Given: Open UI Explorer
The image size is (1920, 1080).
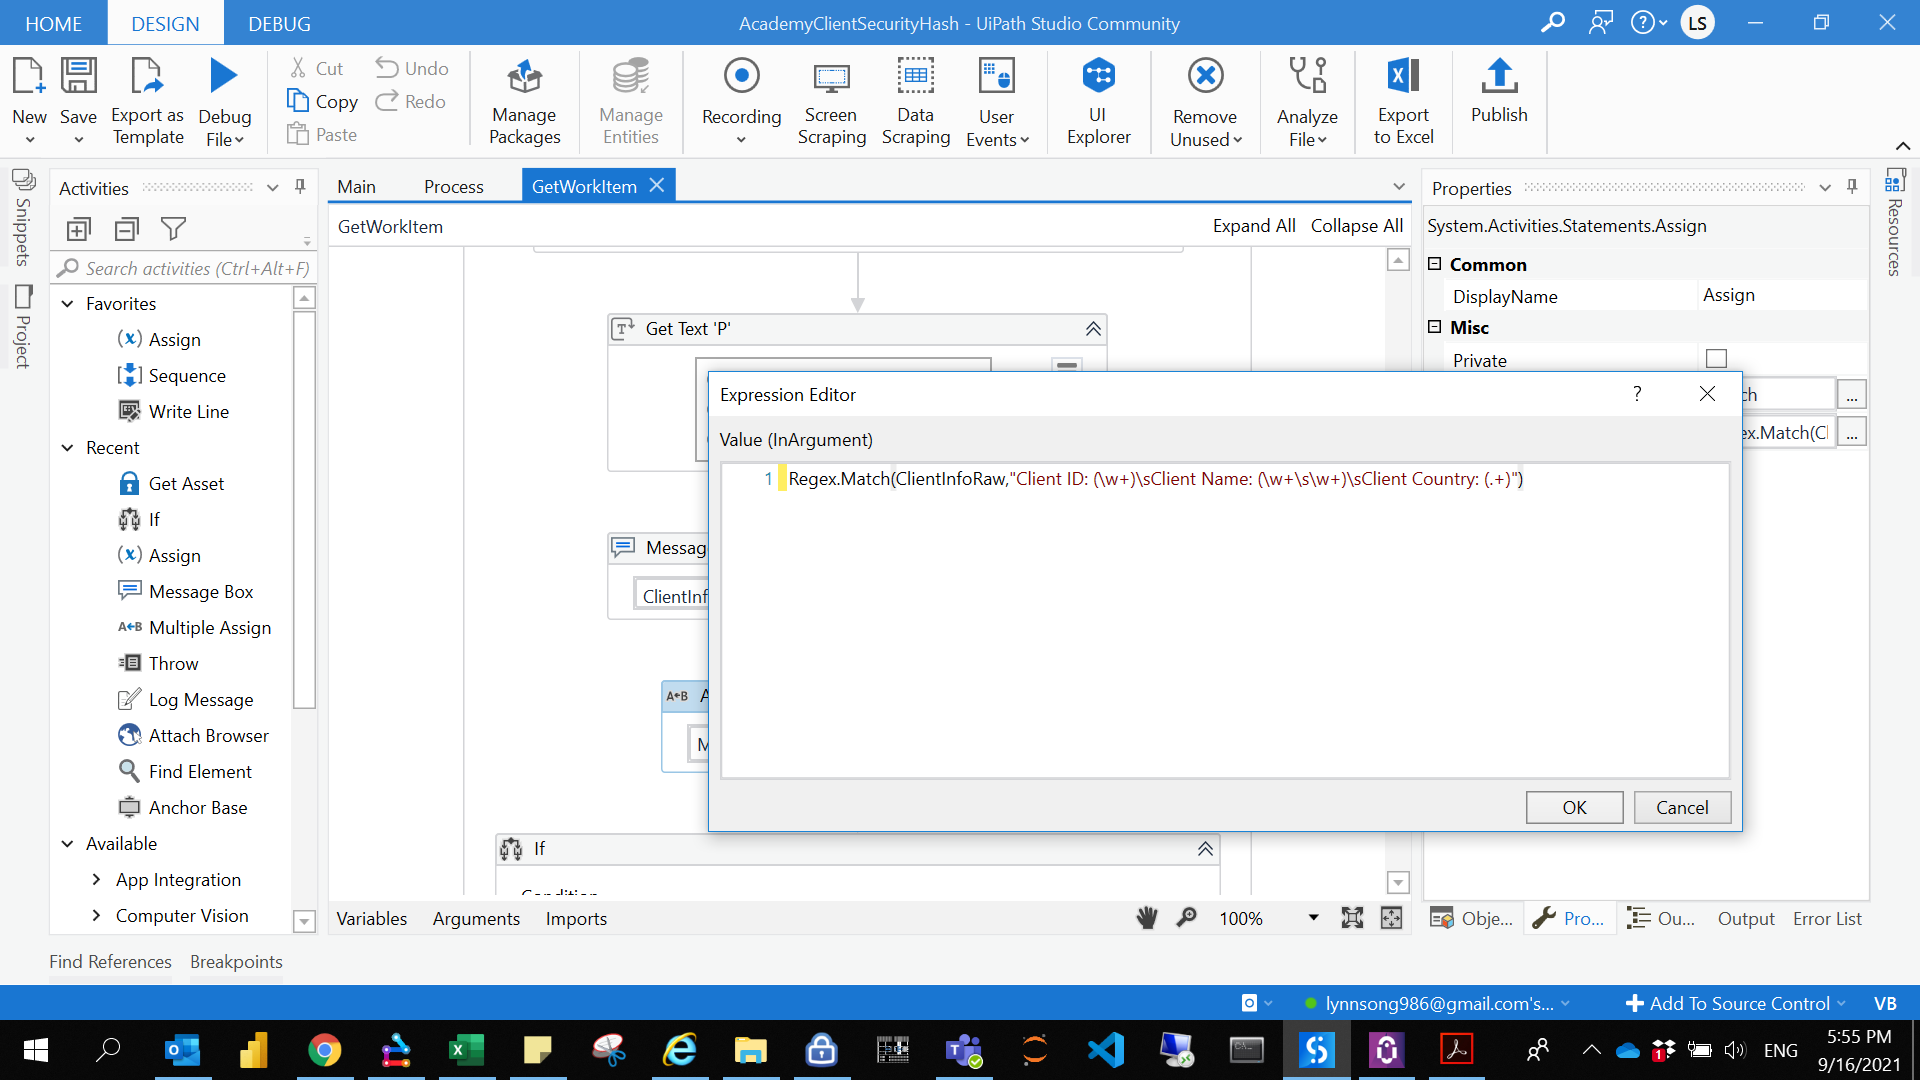Looking at the screenshot, I should [1098, 101].
